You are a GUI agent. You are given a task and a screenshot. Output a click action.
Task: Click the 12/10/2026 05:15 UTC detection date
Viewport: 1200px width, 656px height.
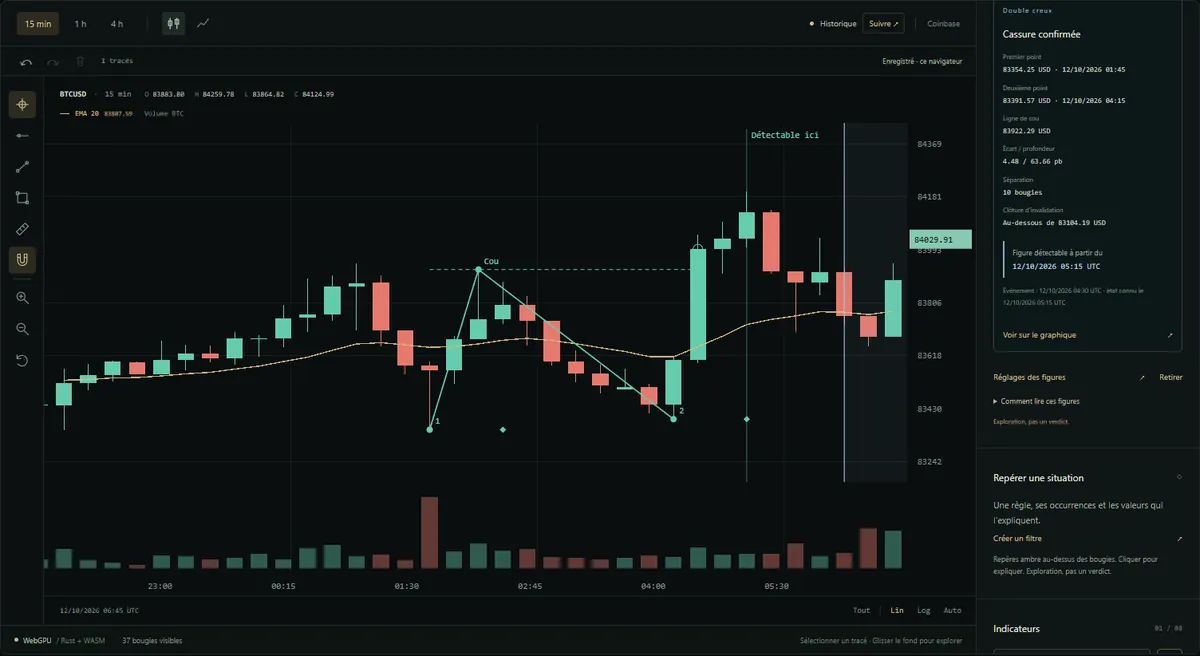pos(1056,267)
